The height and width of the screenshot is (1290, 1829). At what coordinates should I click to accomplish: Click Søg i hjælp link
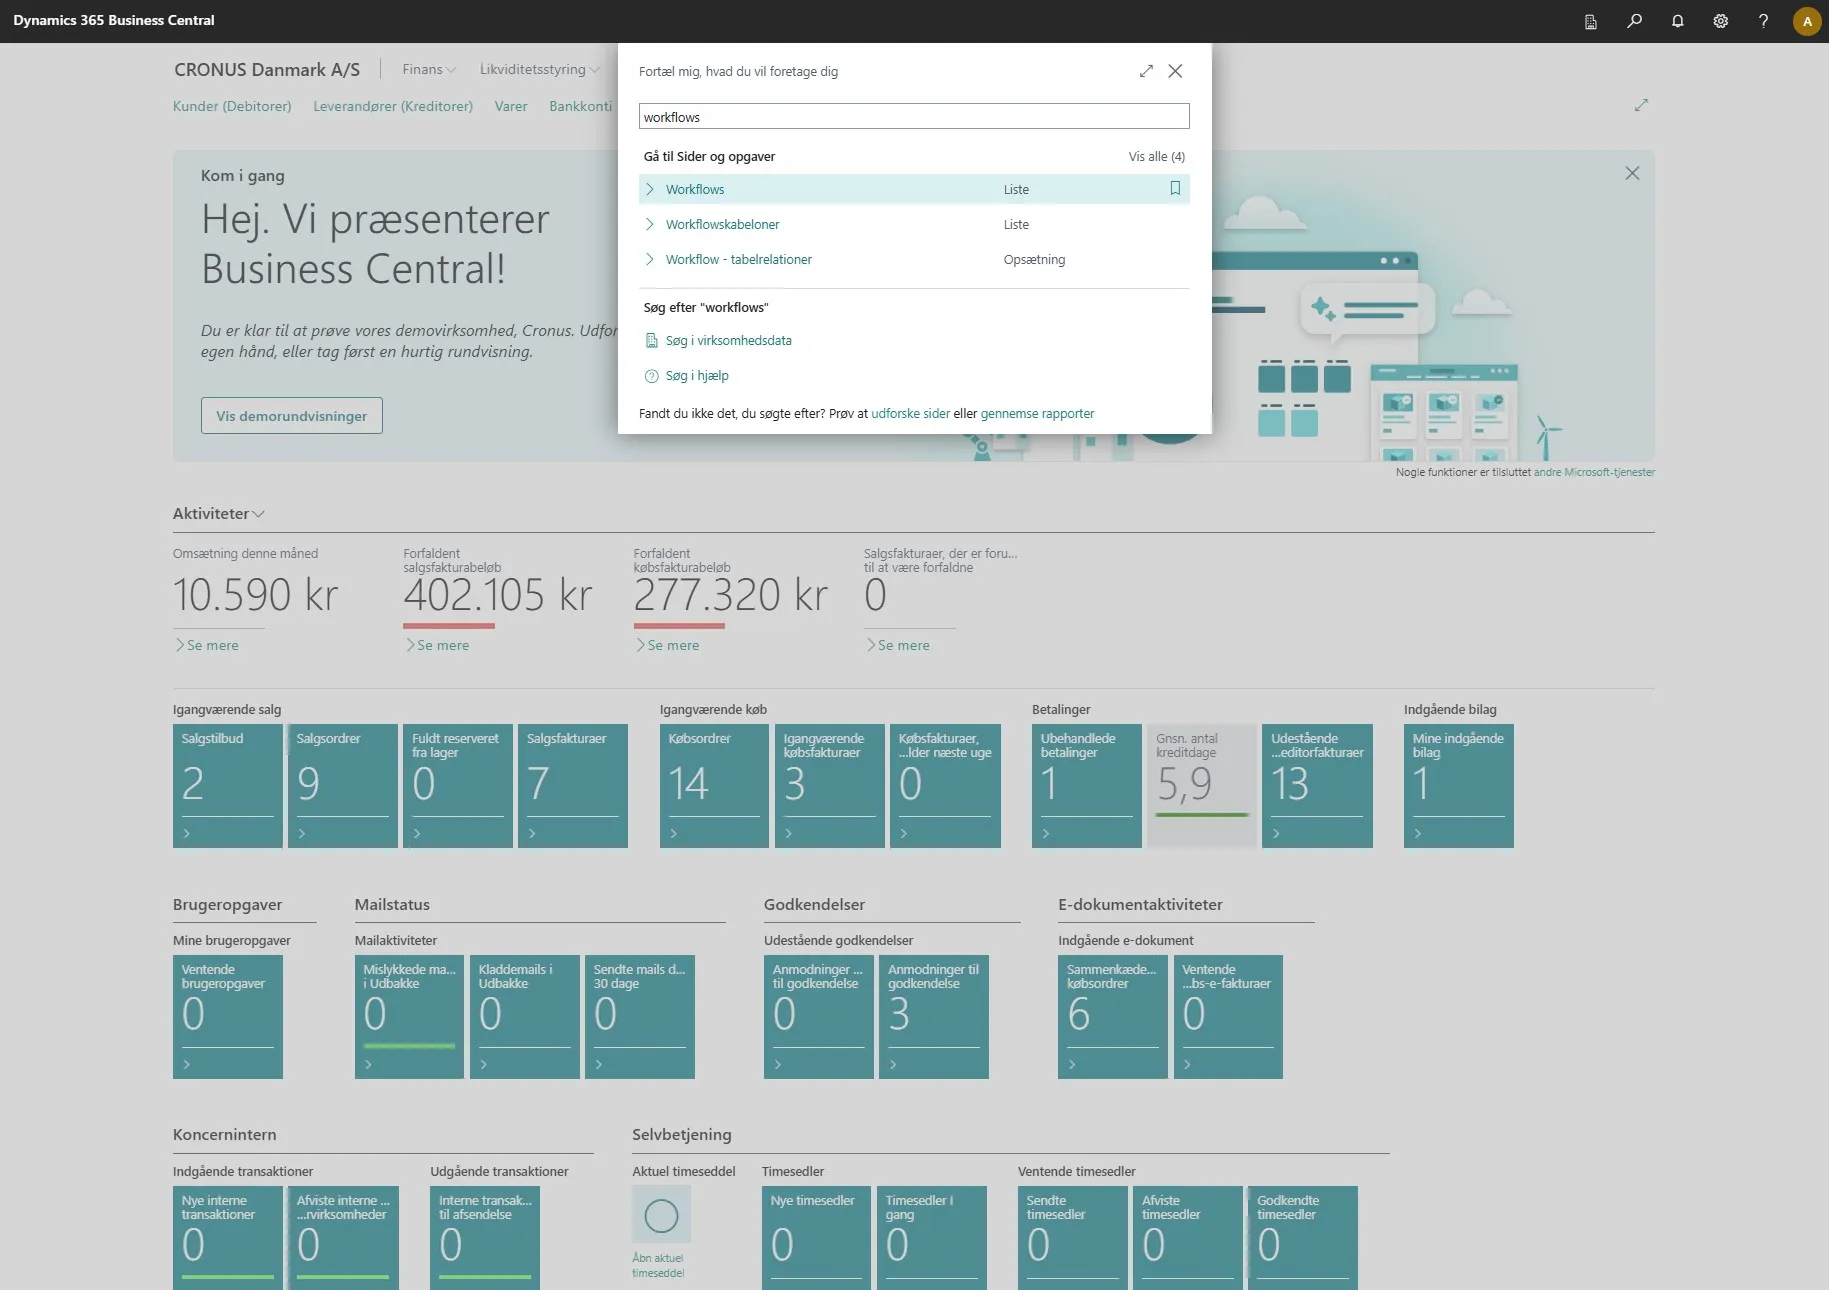[697, 376]
